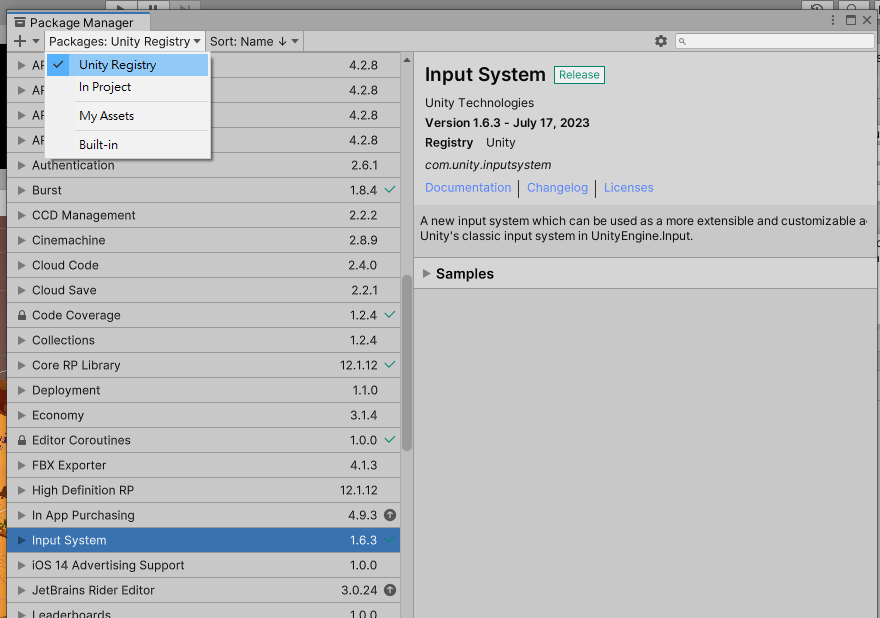The image size is (880, 618).
Task: Expand the High Definition RP row
Action: click(x=21, y=490)
